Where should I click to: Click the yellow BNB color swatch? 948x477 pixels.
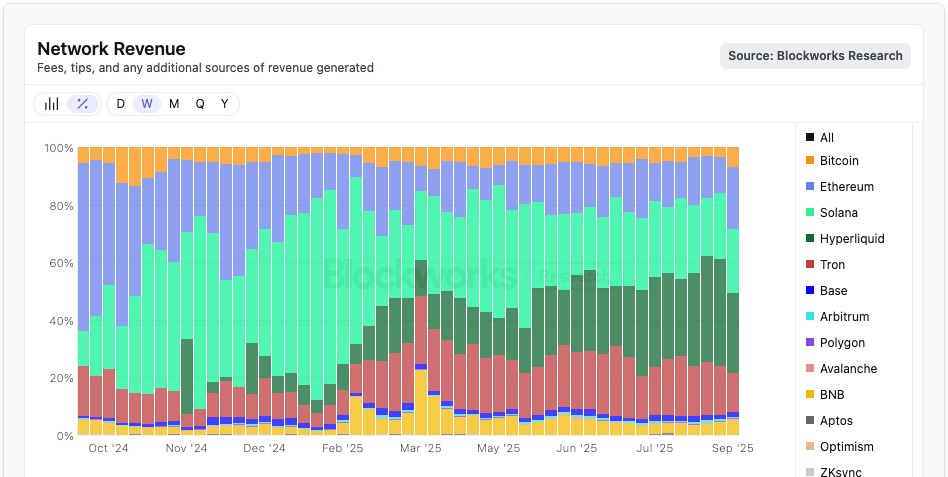[x=810, y=395]
